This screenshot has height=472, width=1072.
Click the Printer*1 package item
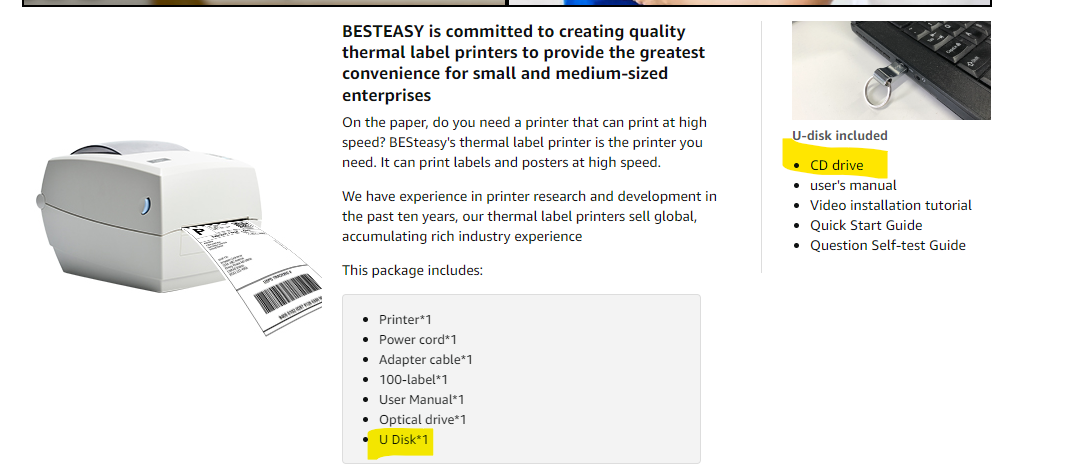click(405, 320)
